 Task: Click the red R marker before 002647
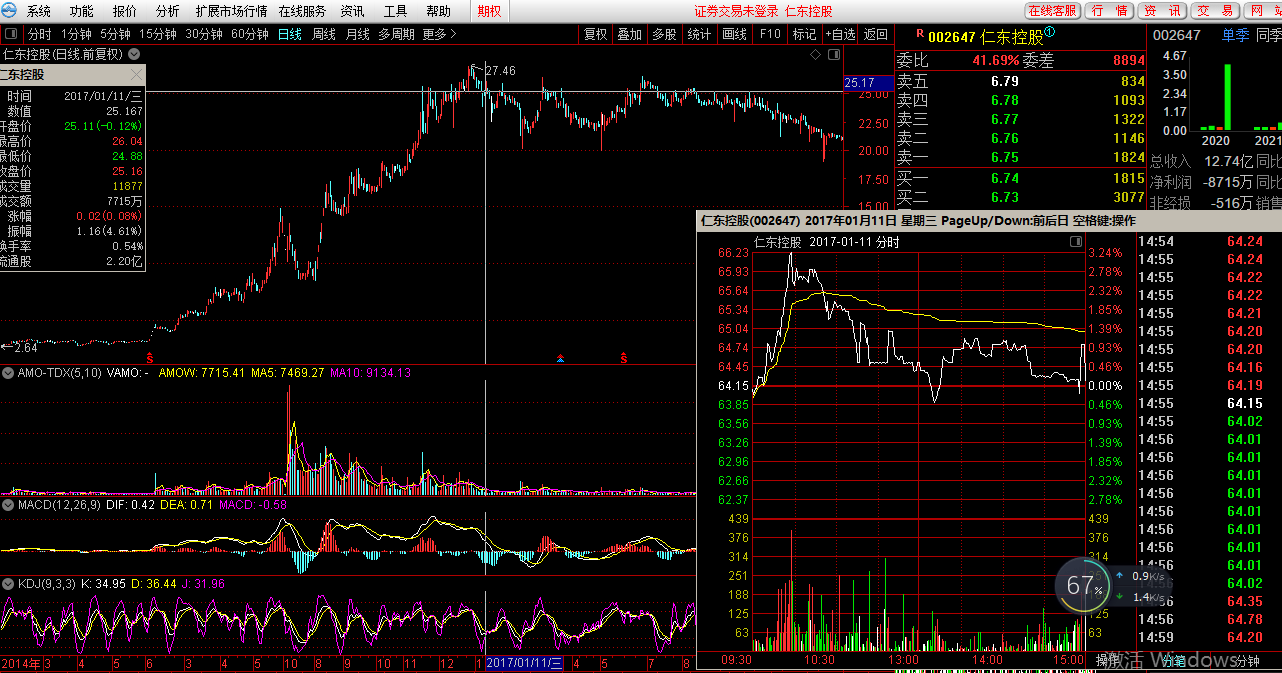coord(920,33)
